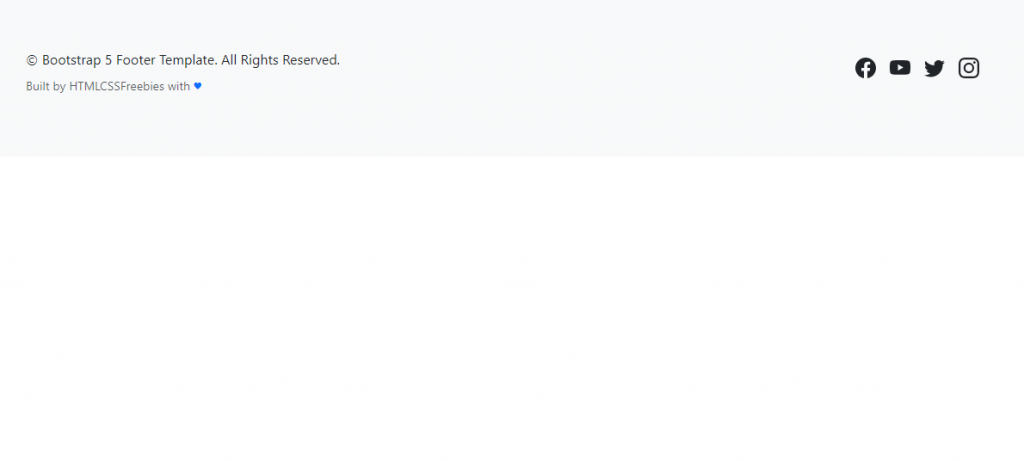Click the word 'Footer' in copyright text
The width and height of the screenshot is (1024, 461).
click(136, 60)
